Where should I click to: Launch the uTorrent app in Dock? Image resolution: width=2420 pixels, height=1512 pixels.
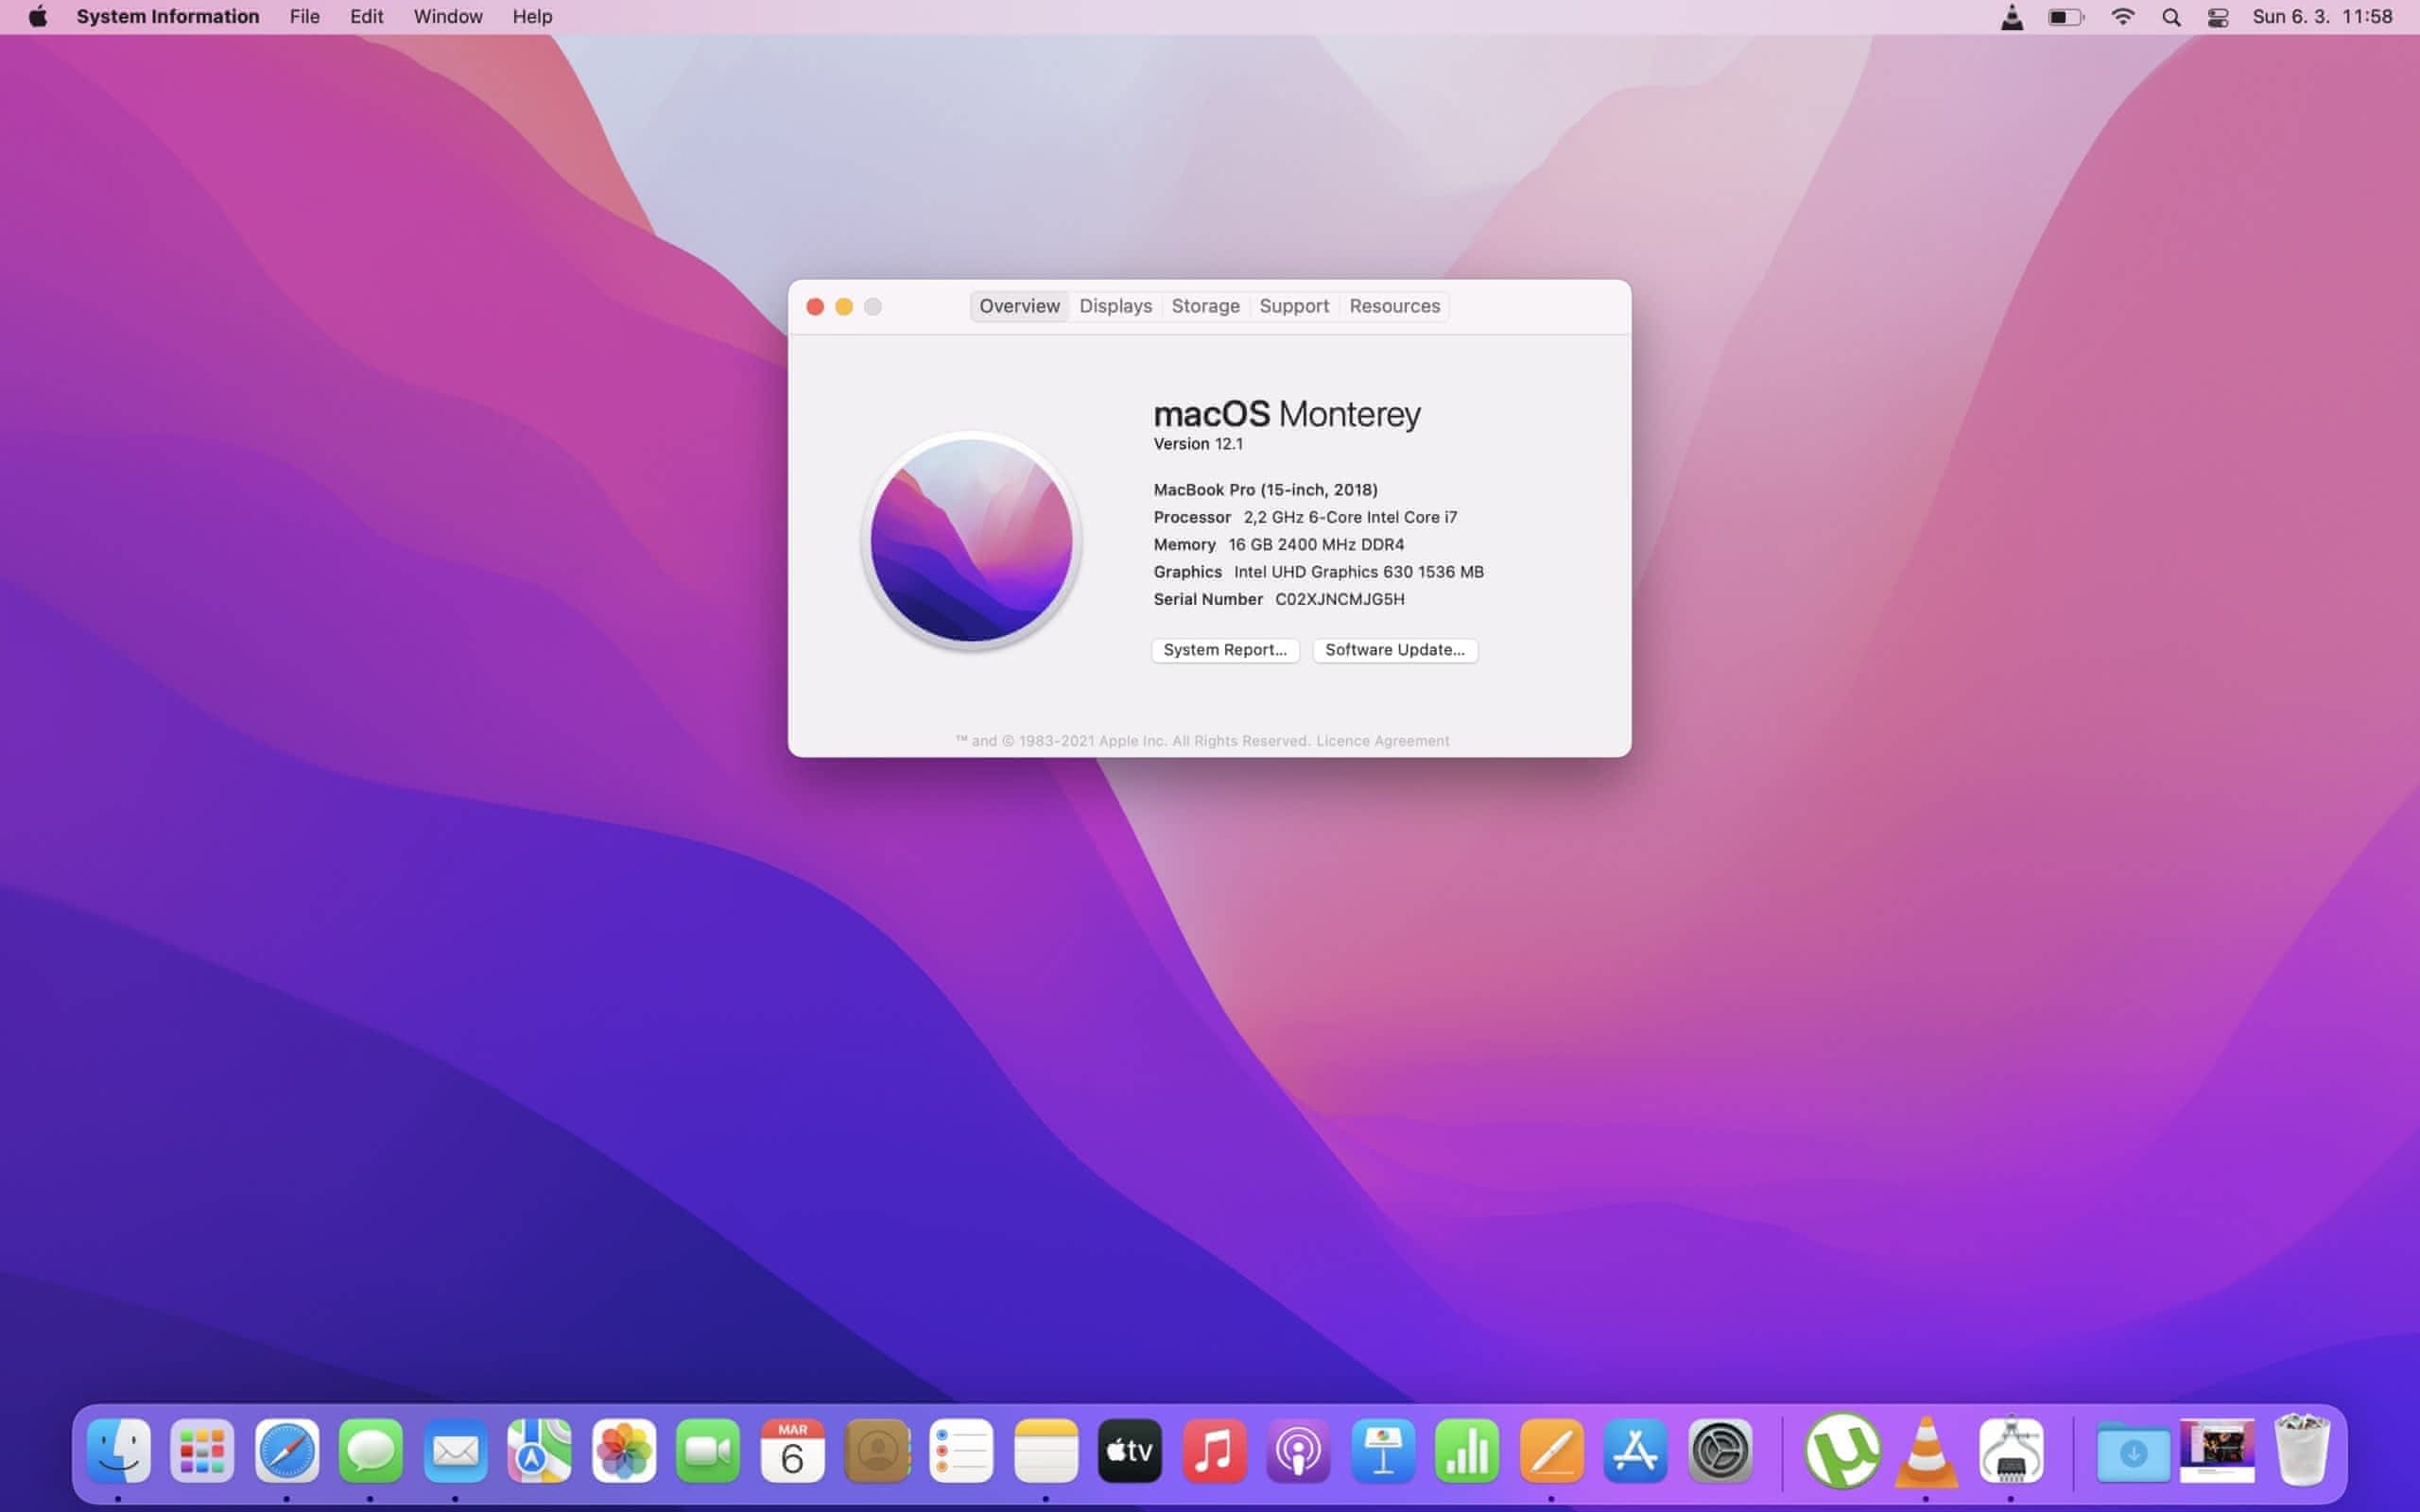[1842, 1451]
